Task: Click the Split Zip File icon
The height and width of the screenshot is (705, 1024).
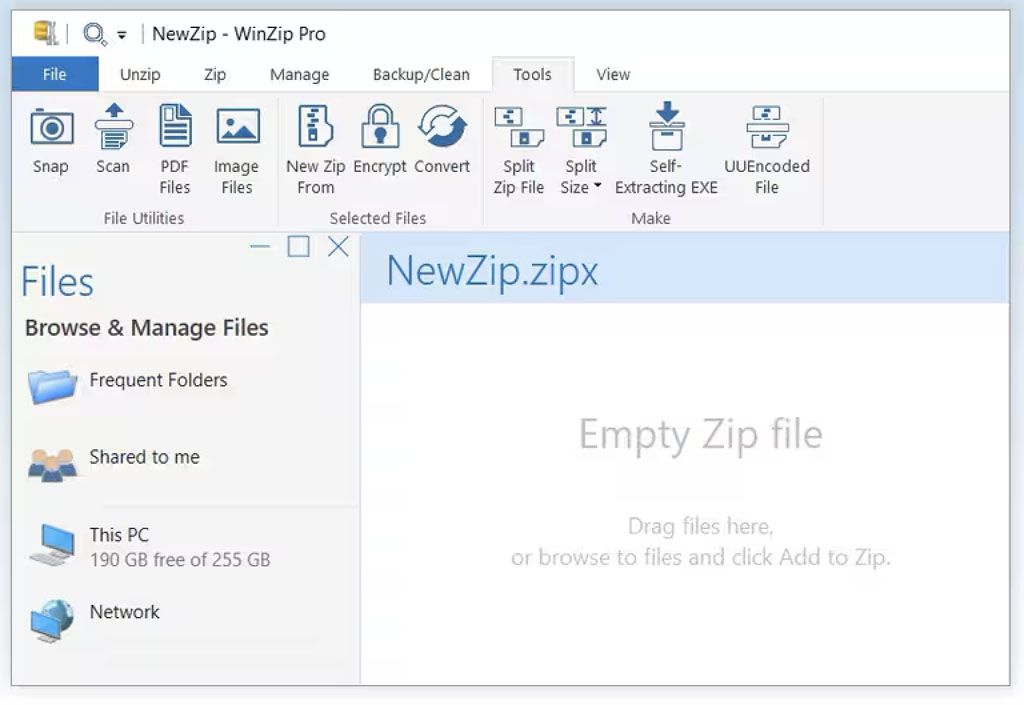Action: tap(519, 127)
